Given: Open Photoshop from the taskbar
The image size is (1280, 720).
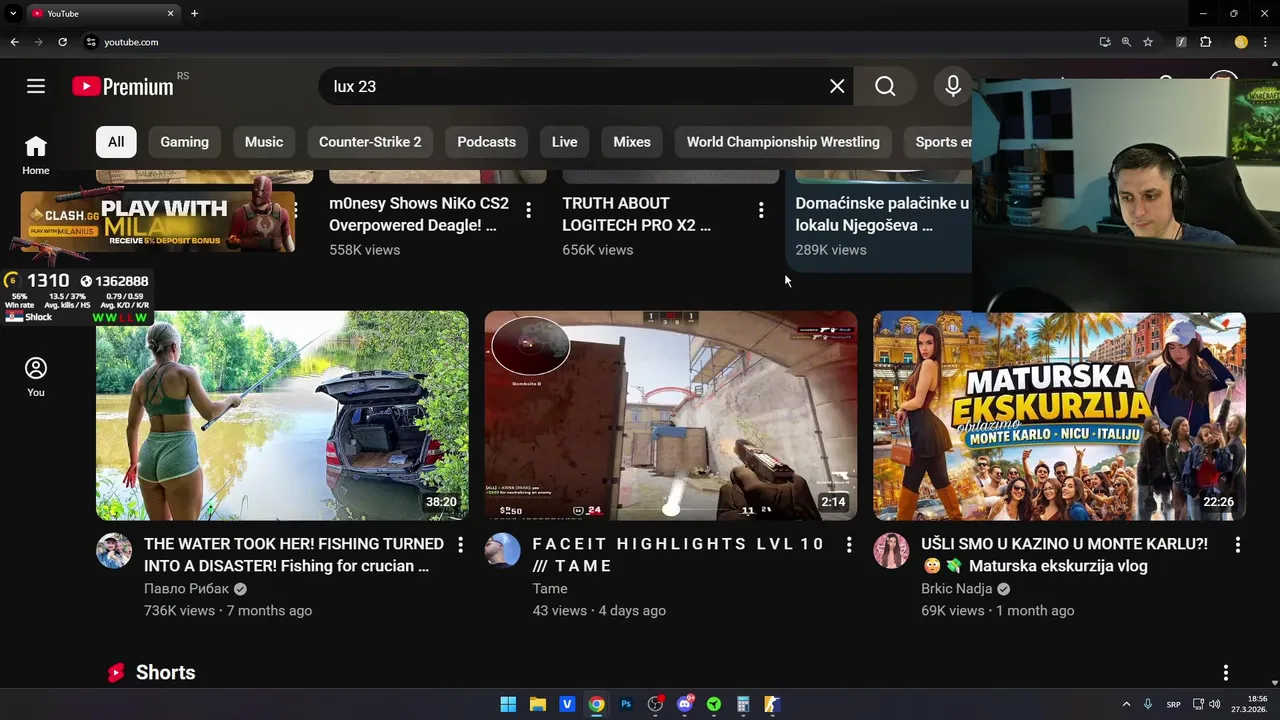Looking at the screenshot, I should click(626, 704).
